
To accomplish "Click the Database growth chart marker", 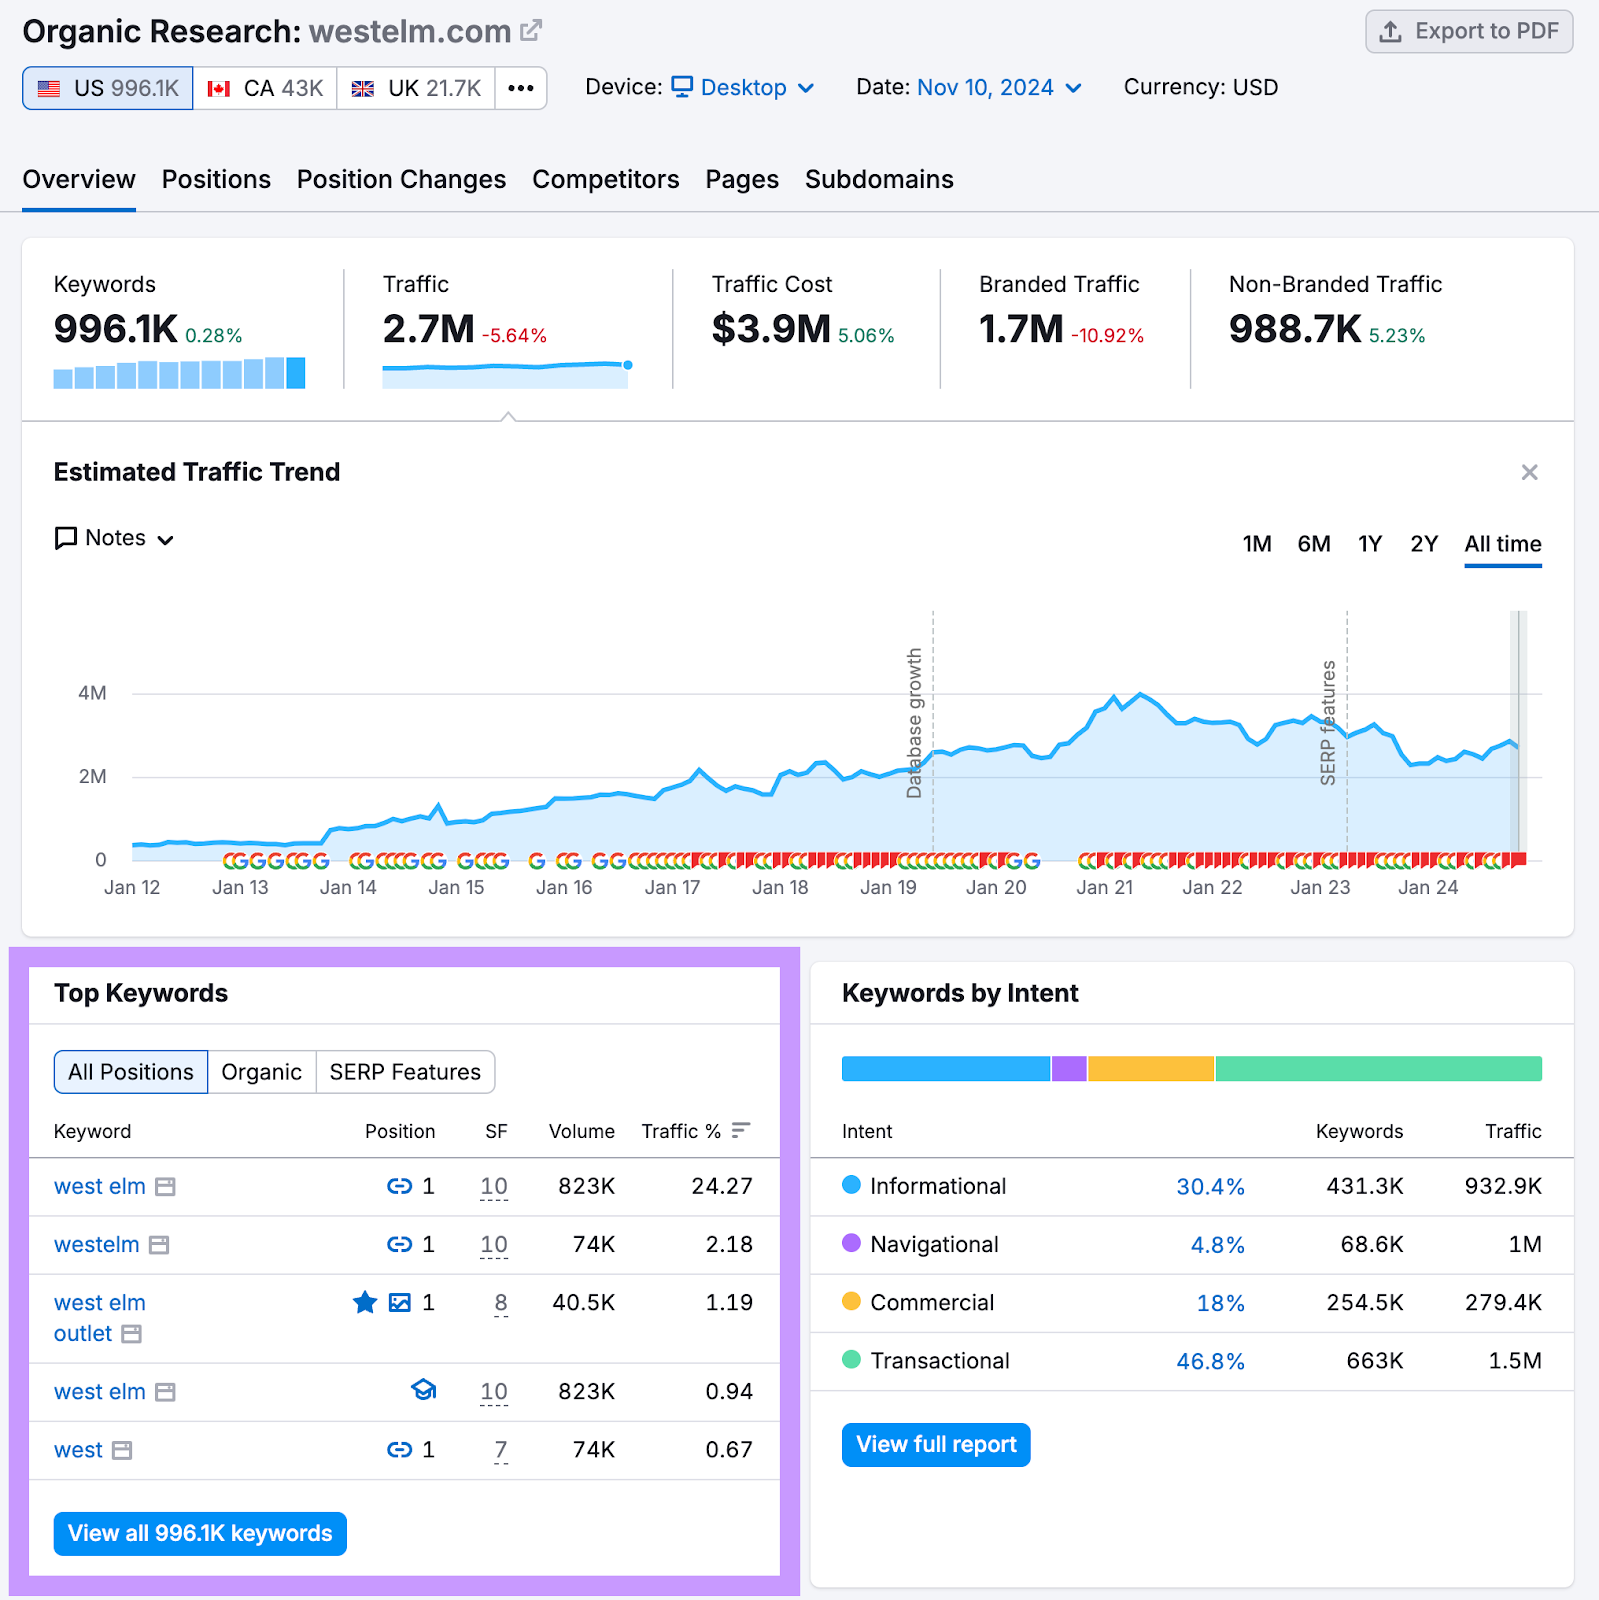I will pyautogui.click(x=914, y=723).
